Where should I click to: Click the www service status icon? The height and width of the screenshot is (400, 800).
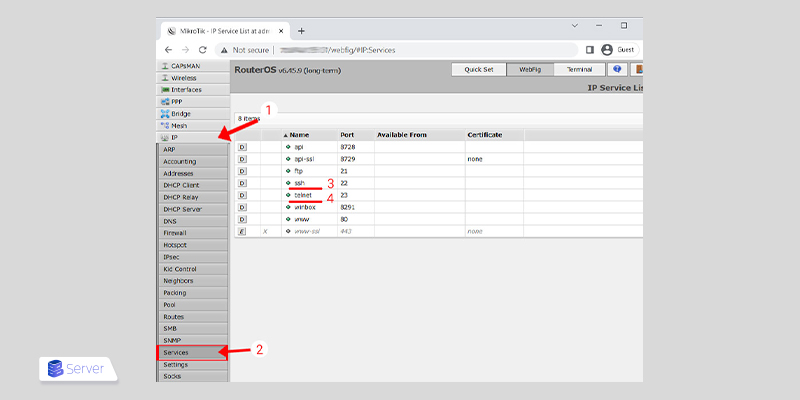click(288, 219)
